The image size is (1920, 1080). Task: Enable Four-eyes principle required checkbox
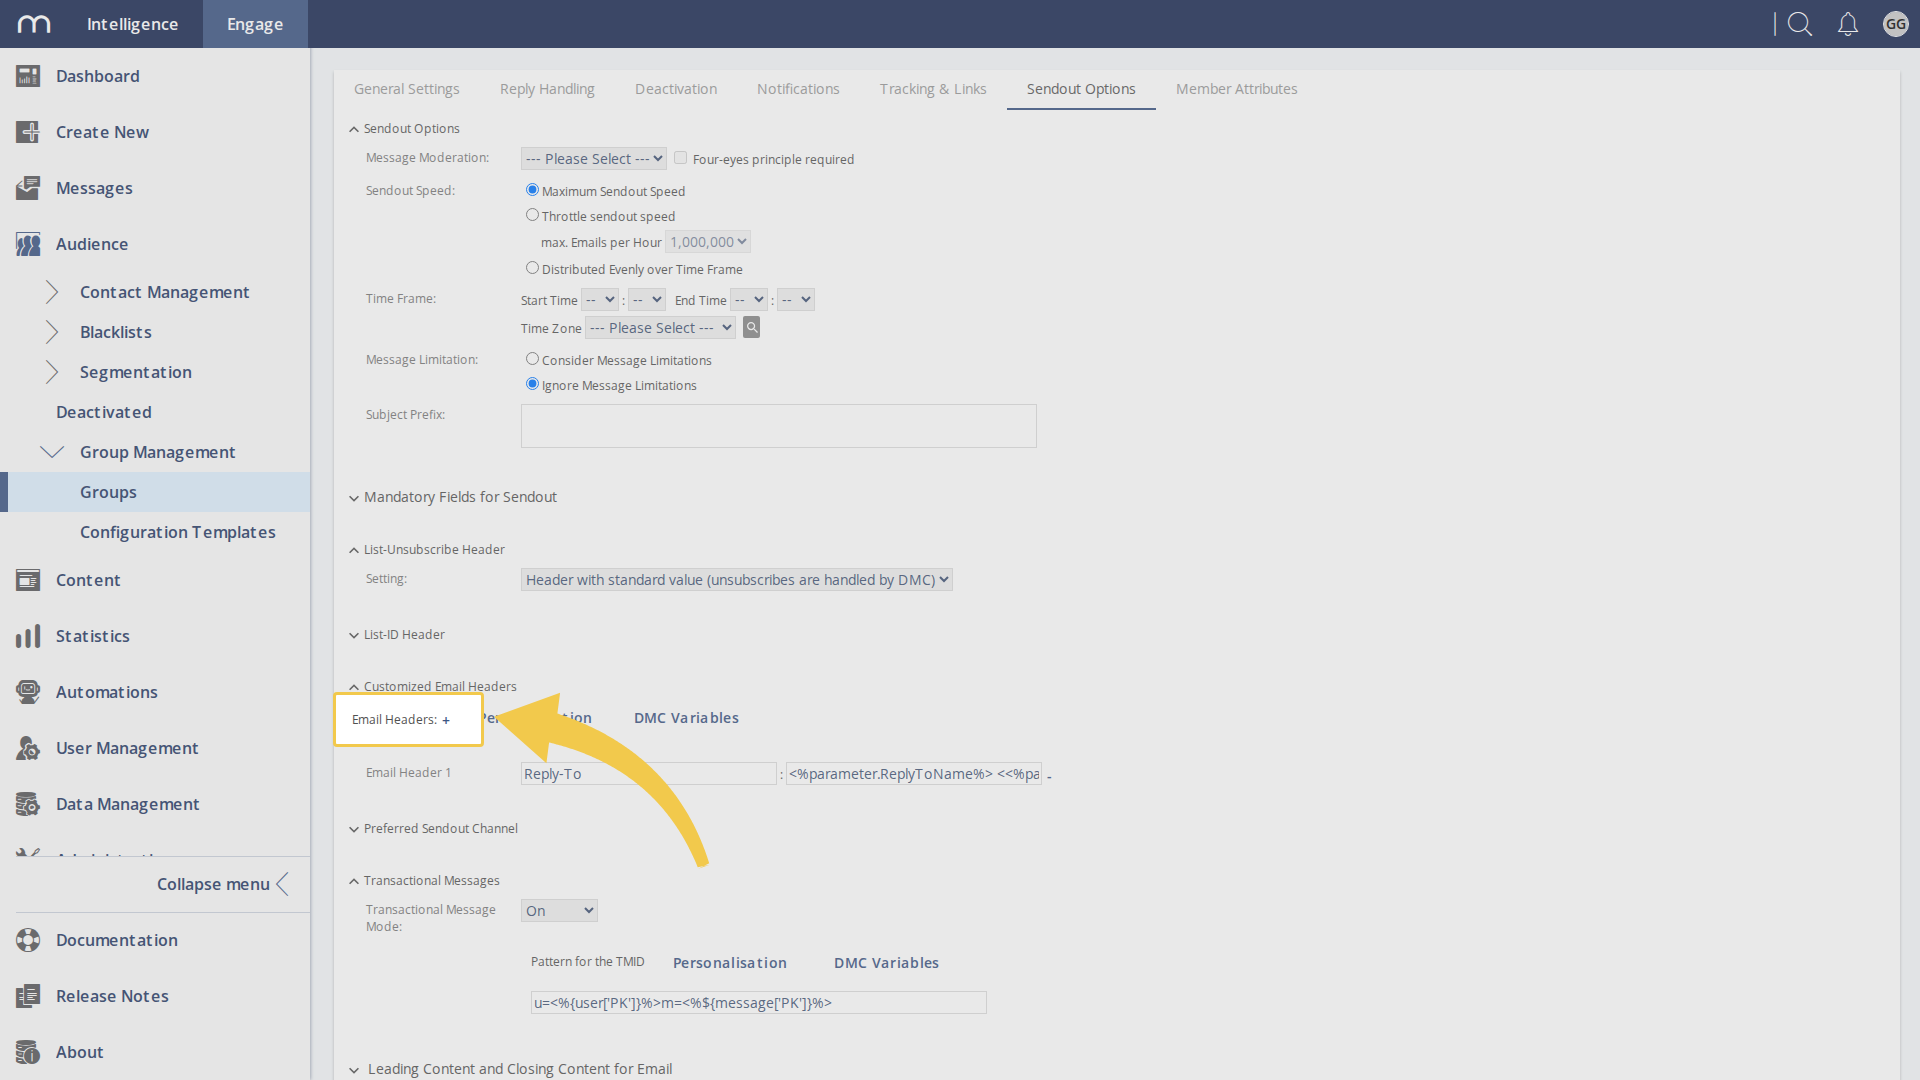pos(680,158)
